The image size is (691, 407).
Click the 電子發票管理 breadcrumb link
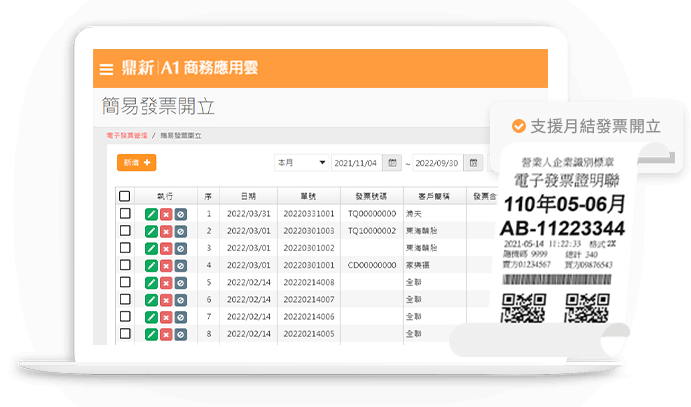point(126,134)
